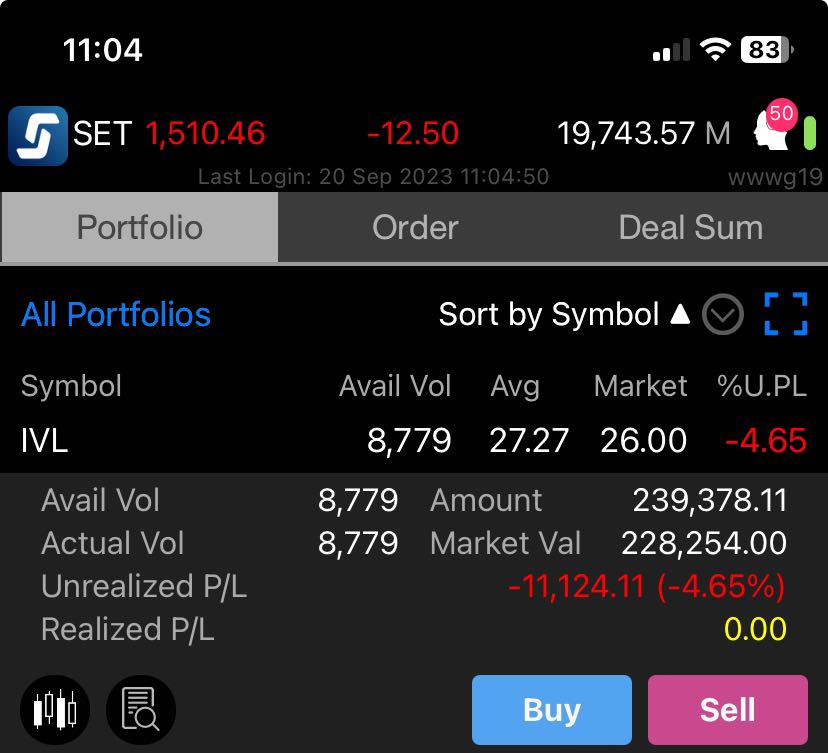The width and height of the screenshot is (828, 753).
Task: Toggle fullscreen with the blue brackets icon
Action: coord(786,314)
